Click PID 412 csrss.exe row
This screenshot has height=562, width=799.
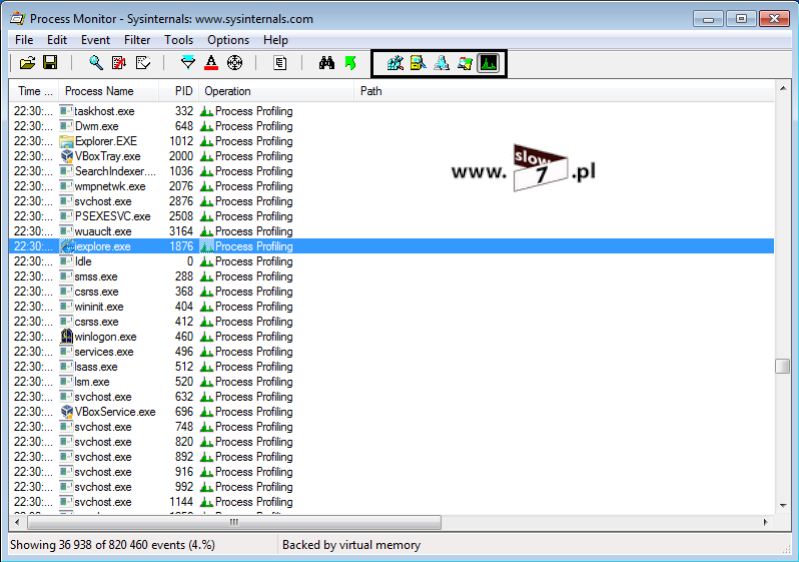click(391, 322)
